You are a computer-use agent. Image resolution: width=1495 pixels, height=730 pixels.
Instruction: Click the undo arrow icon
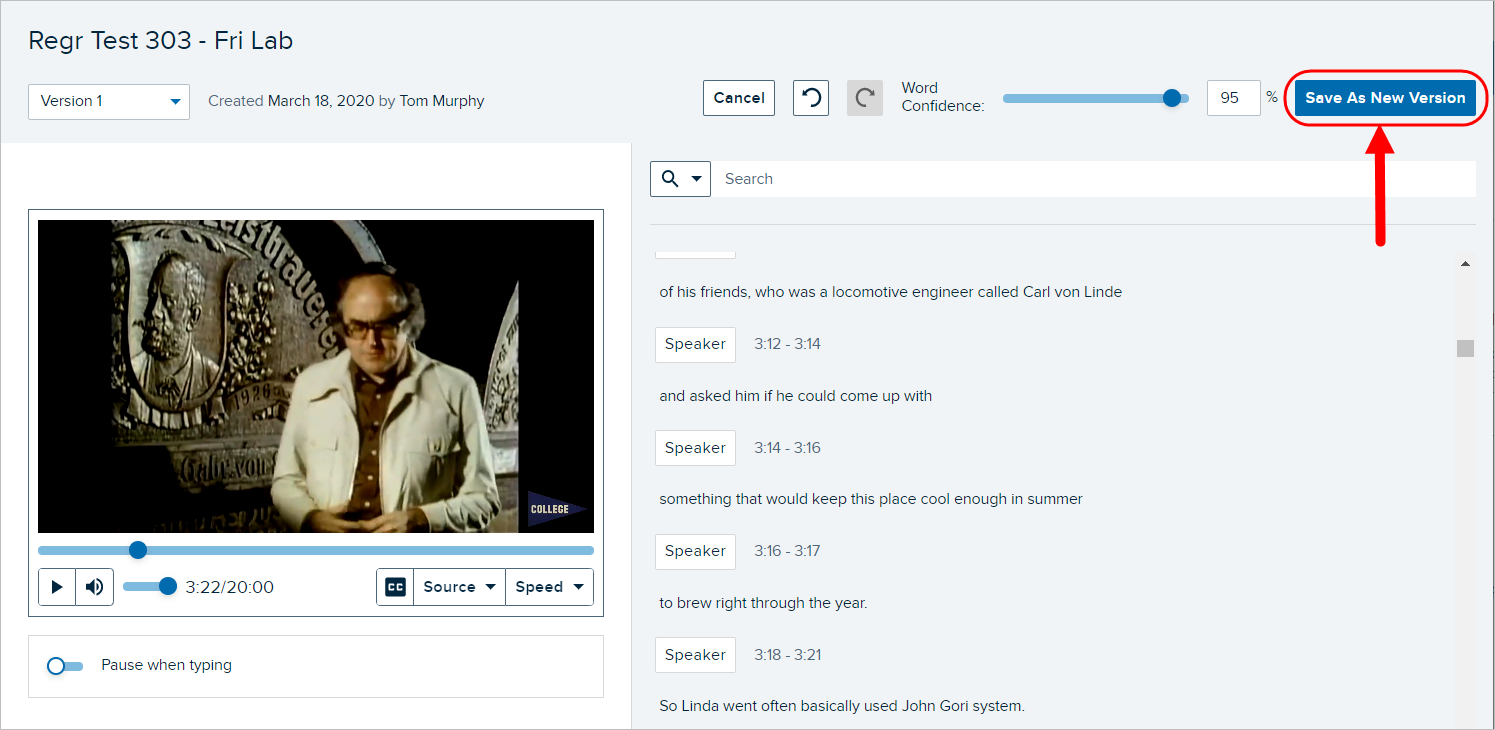811,98
